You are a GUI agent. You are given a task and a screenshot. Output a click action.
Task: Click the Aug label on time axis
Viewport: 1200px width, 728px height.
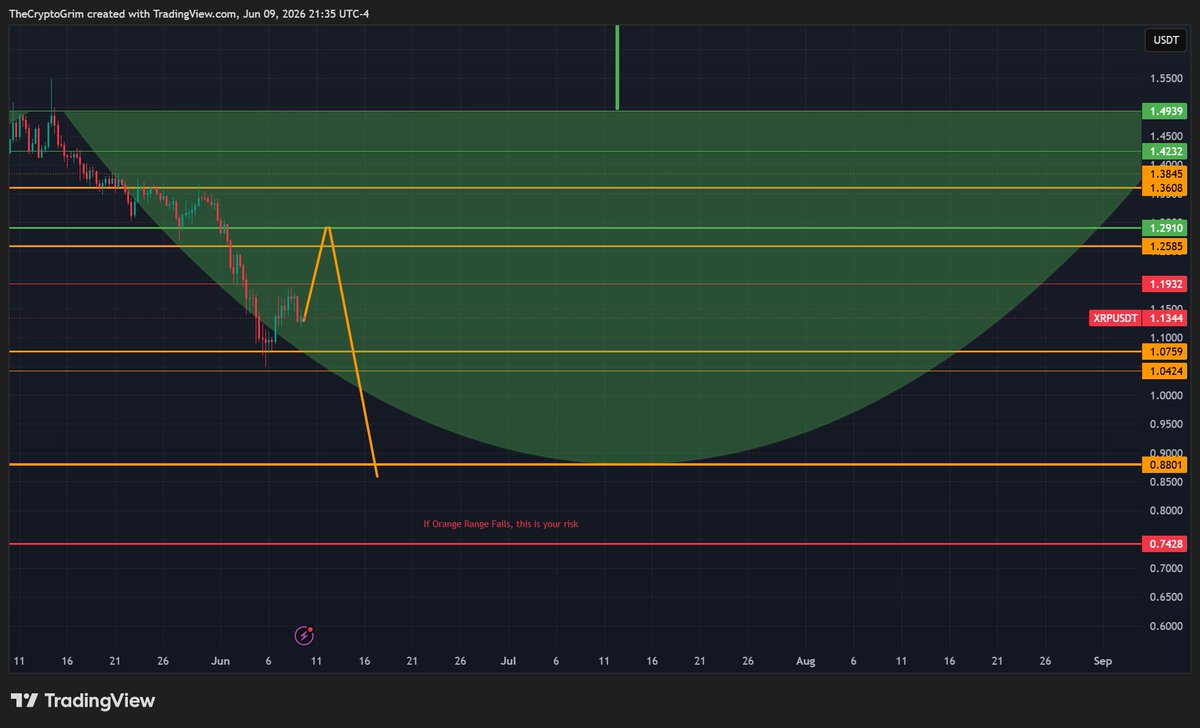point(806,662)
